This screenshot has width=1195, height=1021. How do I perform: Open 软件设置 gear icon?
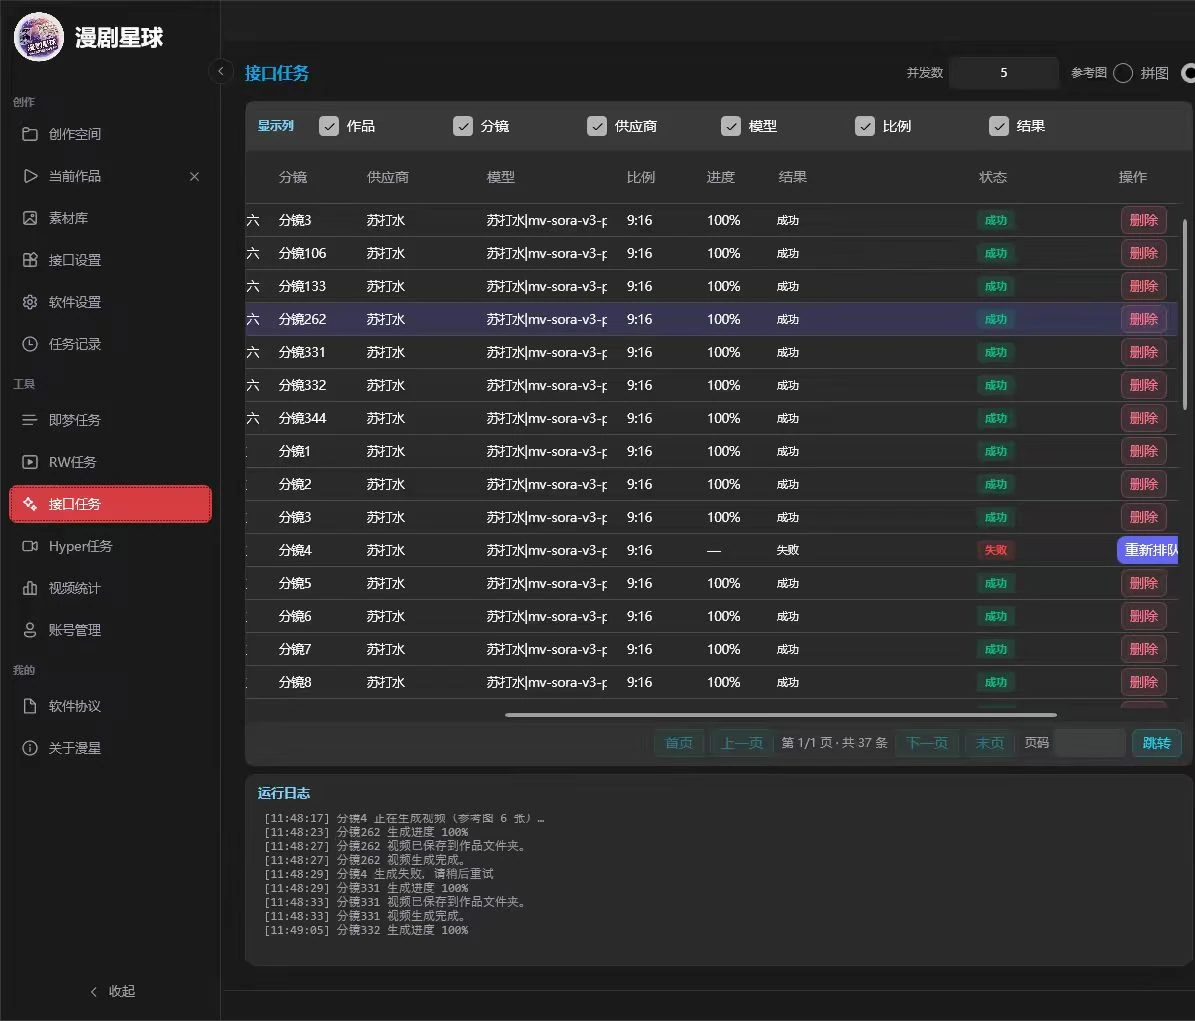click(x=30, y=302)
